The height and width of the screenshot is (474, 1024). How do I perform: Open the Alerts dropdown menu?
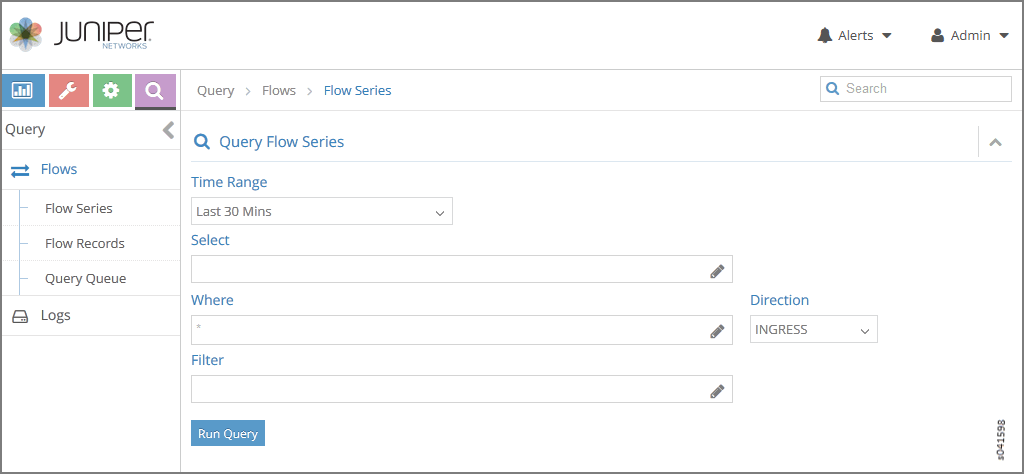(x=853, y=36)
